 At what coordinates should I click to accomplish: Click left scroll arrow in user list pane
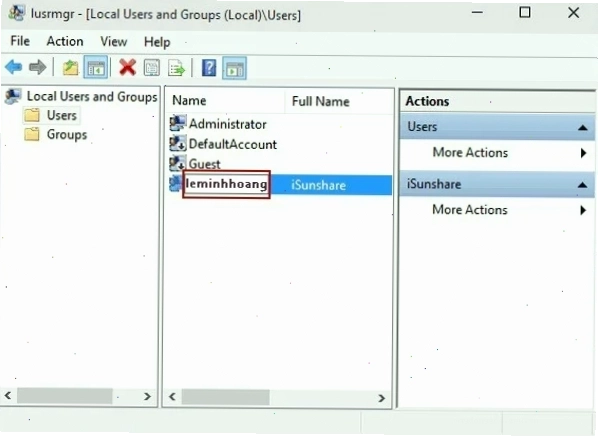click(172, 397)
